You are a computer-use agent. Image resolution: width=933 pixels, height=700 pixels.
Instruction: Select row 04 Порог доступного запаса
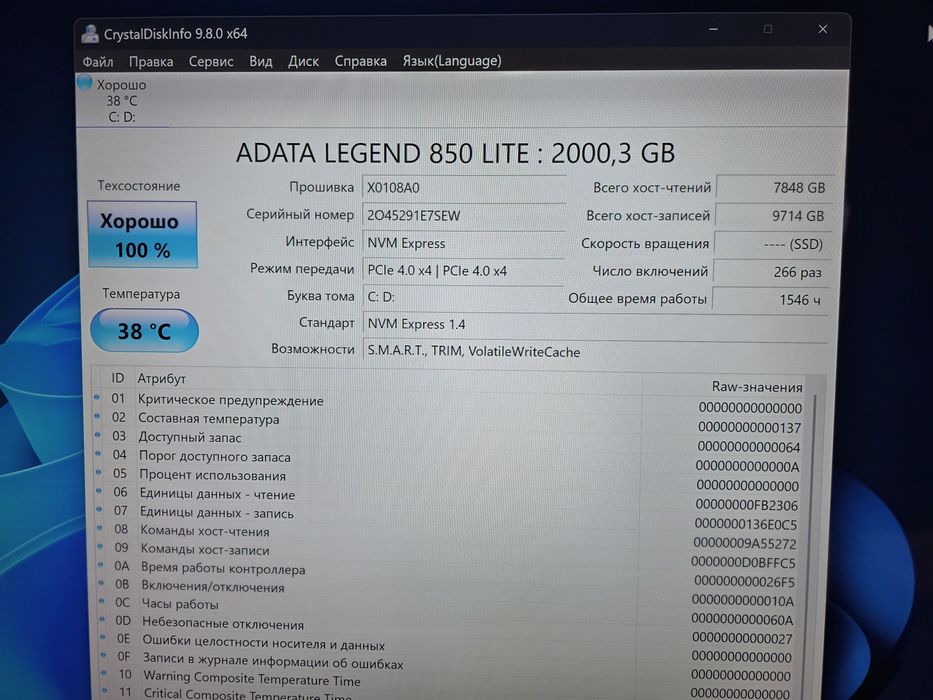(448, 461)
